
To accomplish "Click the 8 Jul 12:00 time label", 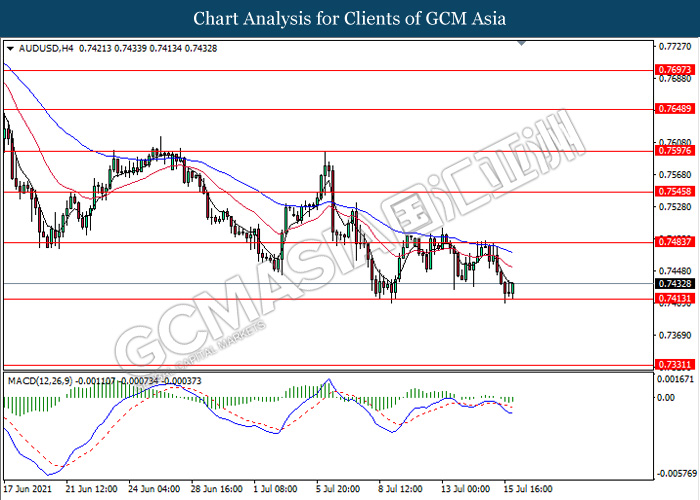I will point(401,489).
